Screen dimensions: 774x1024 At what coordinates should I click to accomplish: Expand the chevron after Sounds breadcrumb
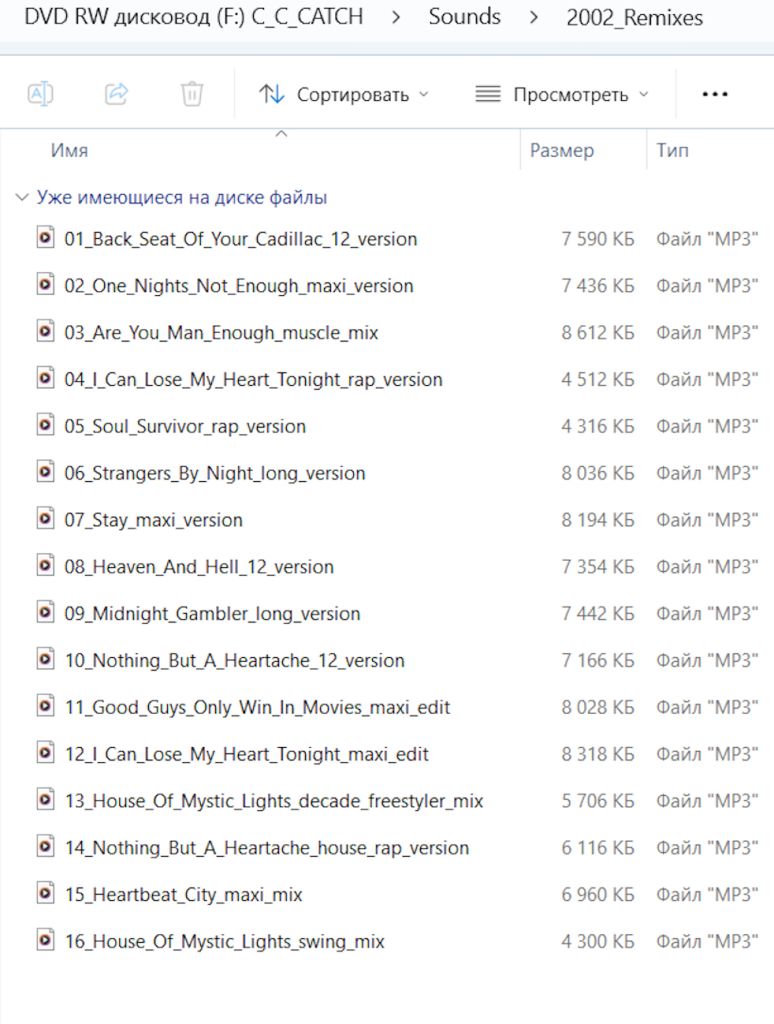pos(534,17)
